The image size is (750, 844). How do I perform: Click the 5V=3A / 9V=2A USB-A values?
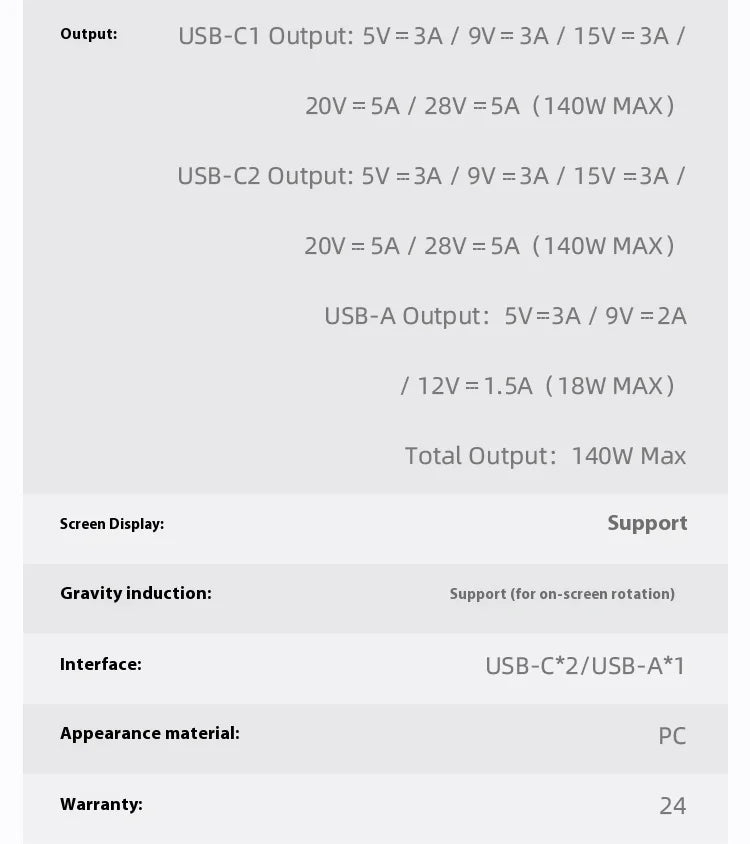(595, 316)
